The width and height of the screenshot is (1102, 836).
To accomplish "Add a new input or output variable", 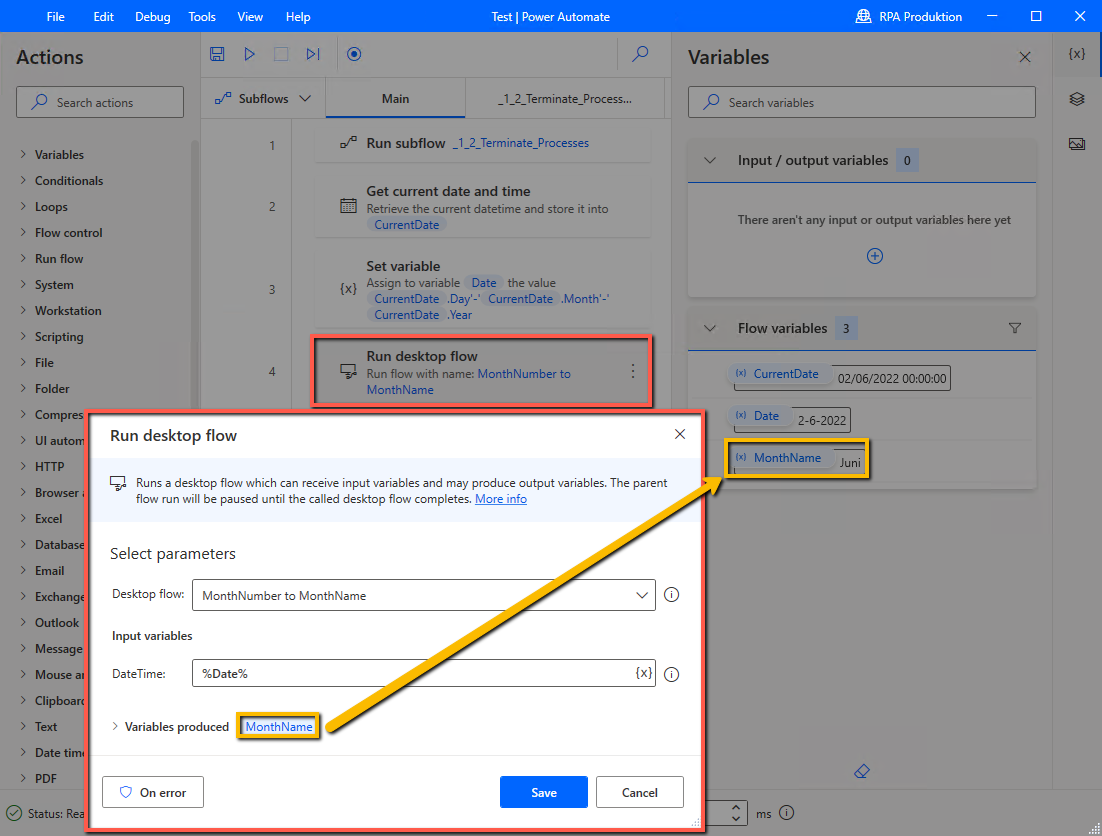I will coord(875,256).
